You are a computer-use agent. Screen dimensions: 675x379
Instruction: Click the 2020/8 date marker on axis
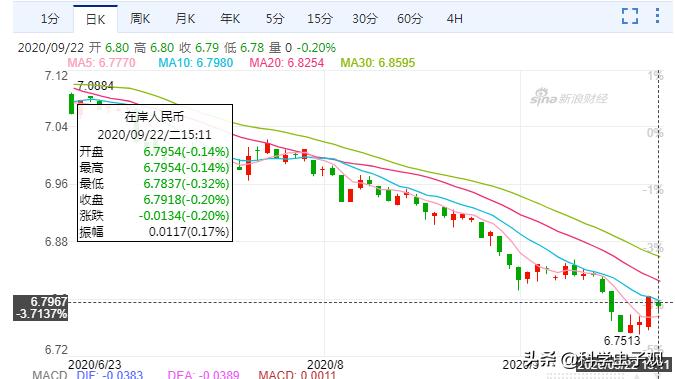(x=325, y=365)
